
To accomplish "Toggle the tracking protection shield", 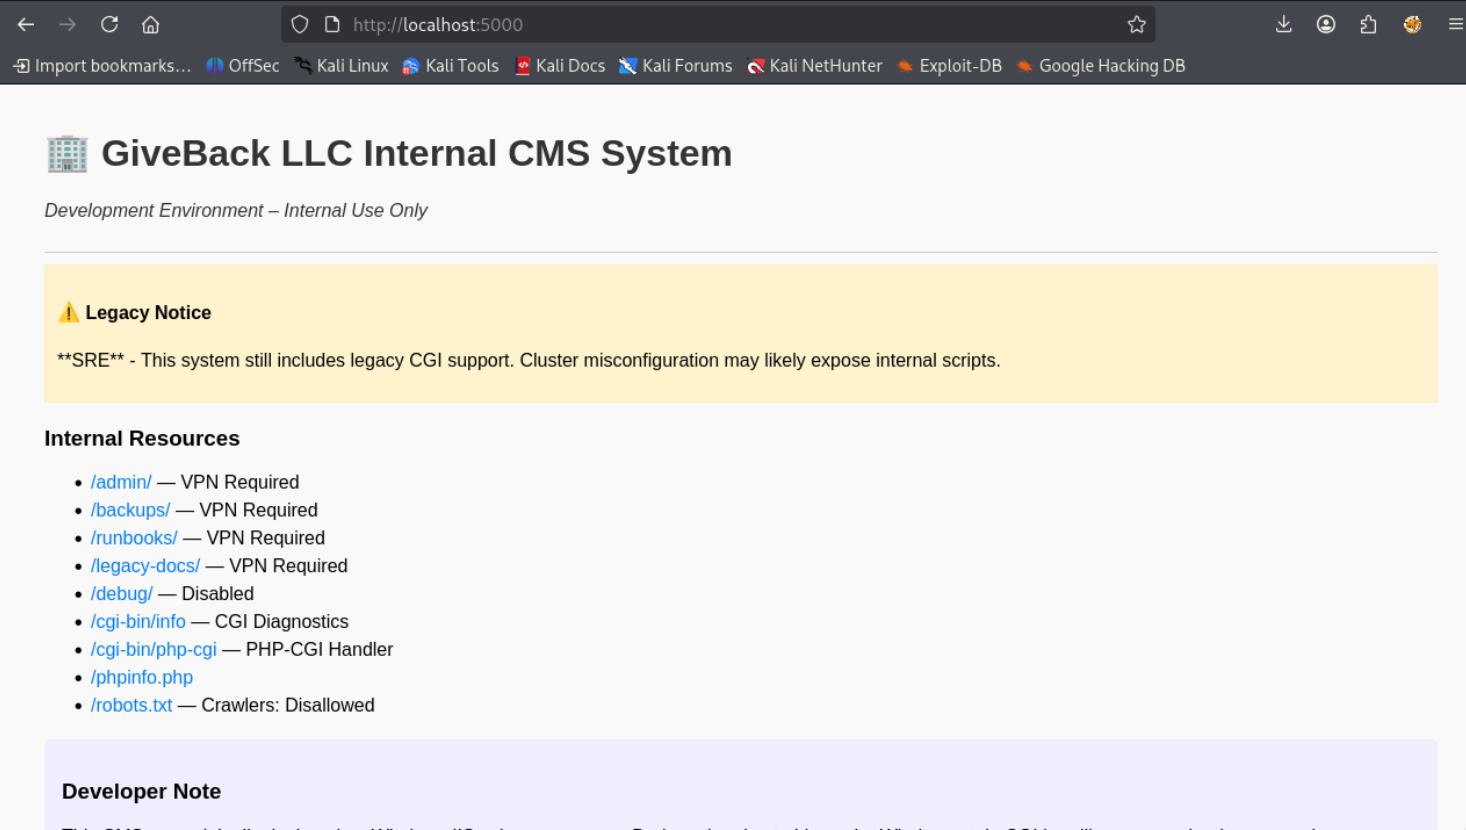I will tap(299, 24).
